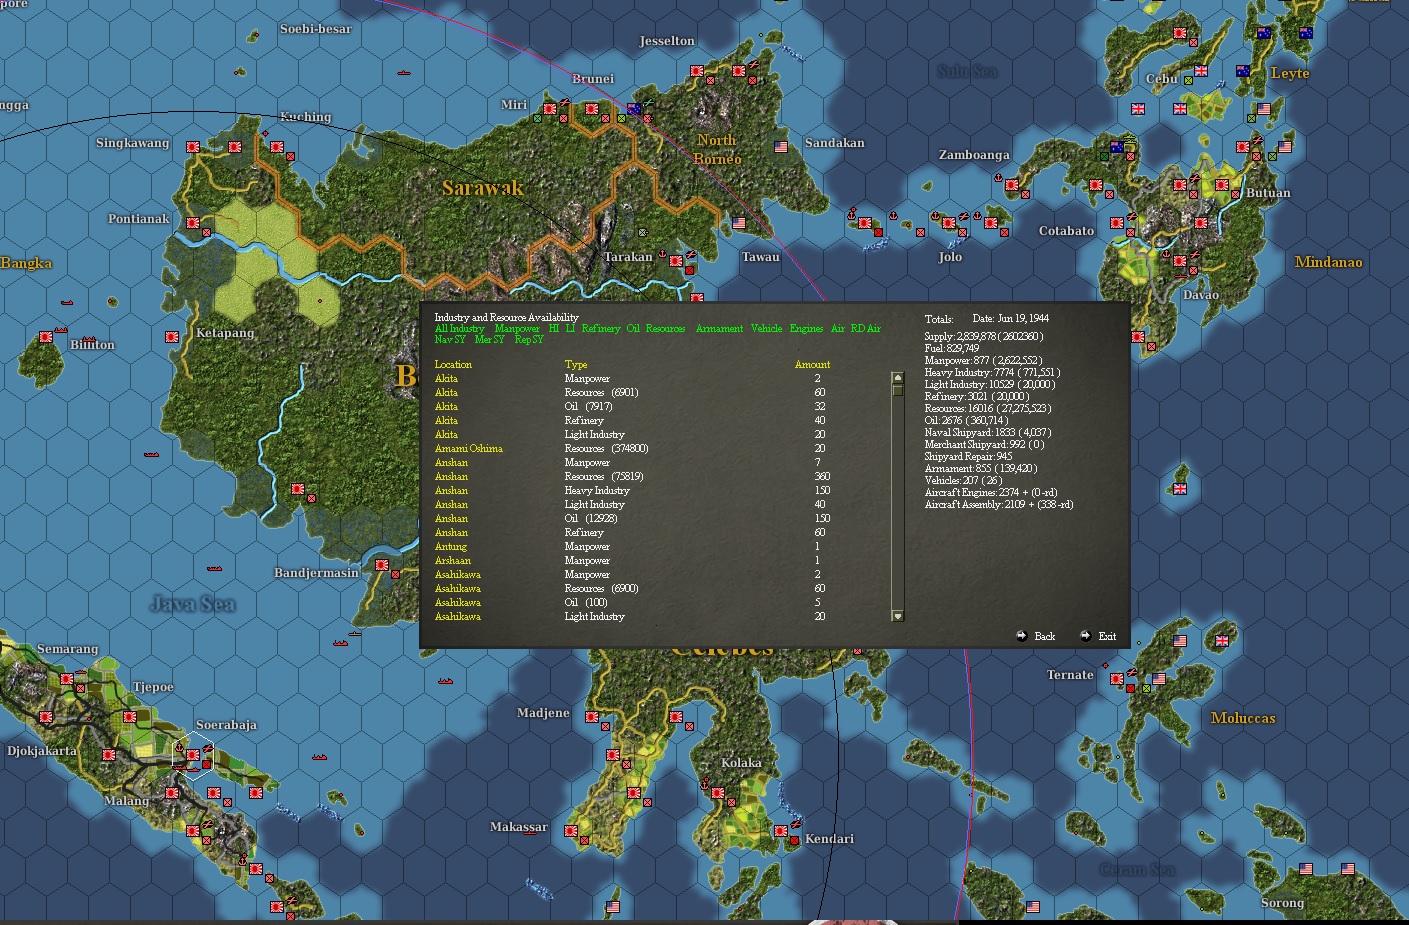
Task: Select the Japanese flag marker below Jesselton
Action: (x=697, y=71)
